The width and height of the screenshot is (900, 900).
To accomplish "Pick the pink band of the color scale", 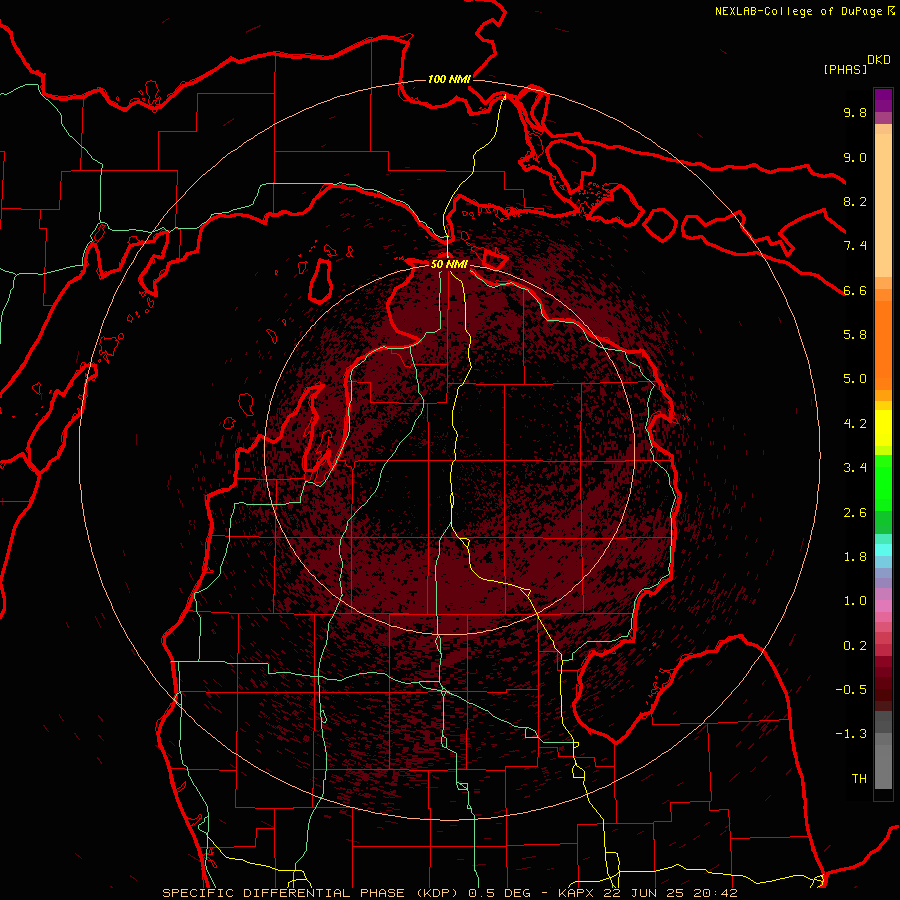I will (883, 606).
